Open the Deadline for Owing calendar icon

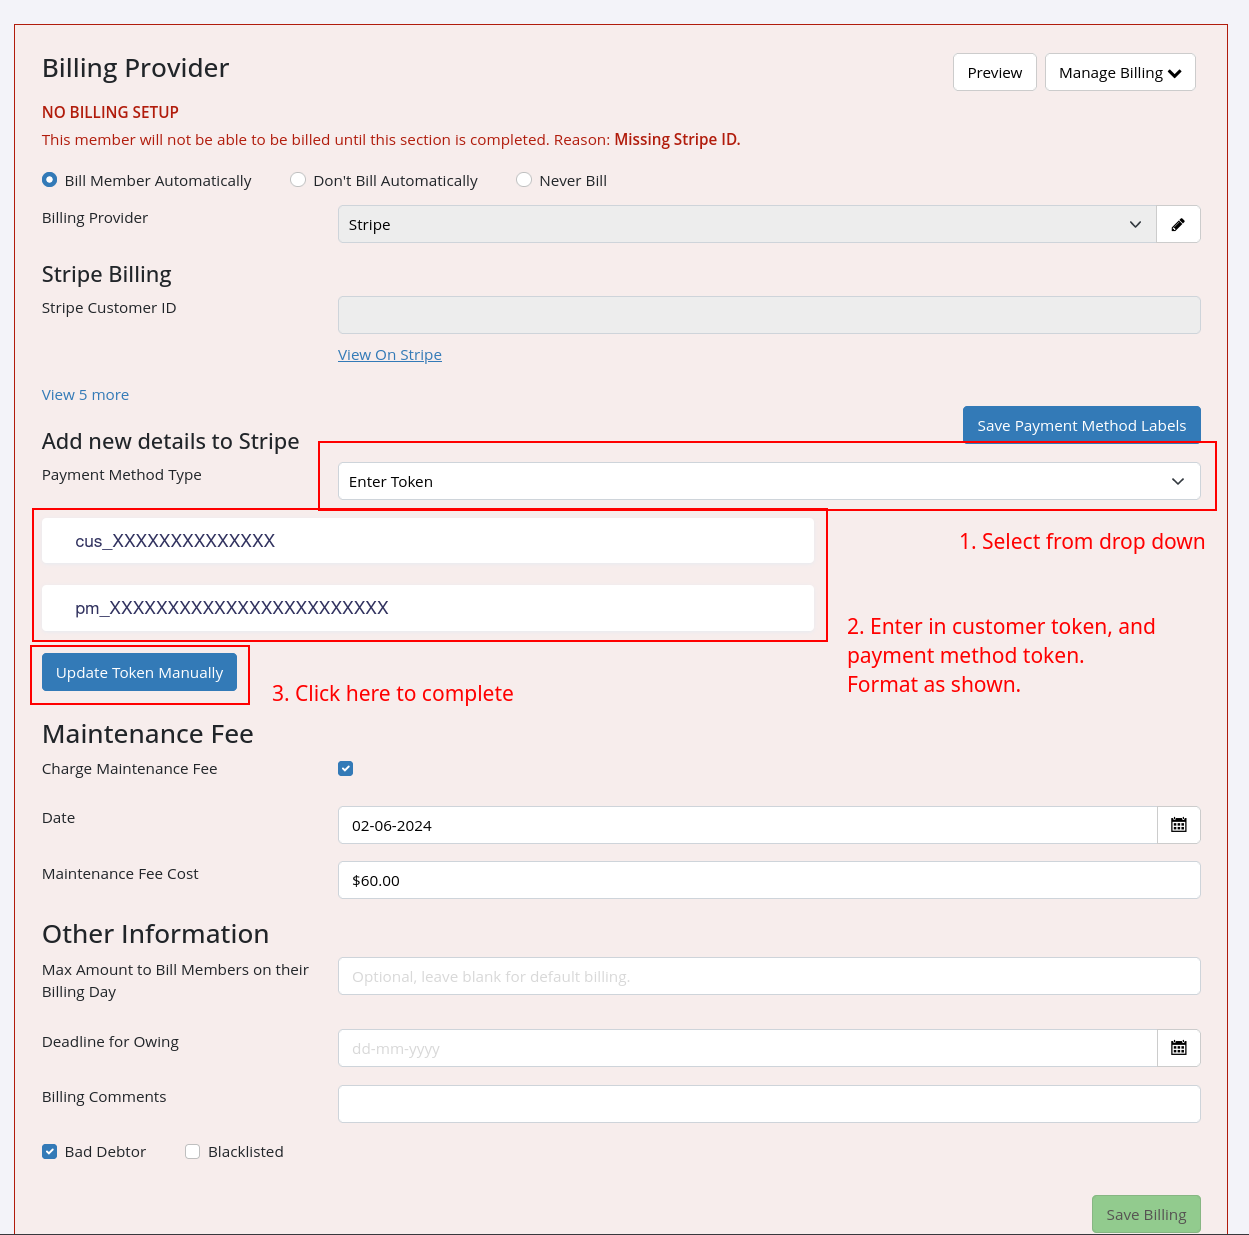tap(1179, 1048)
